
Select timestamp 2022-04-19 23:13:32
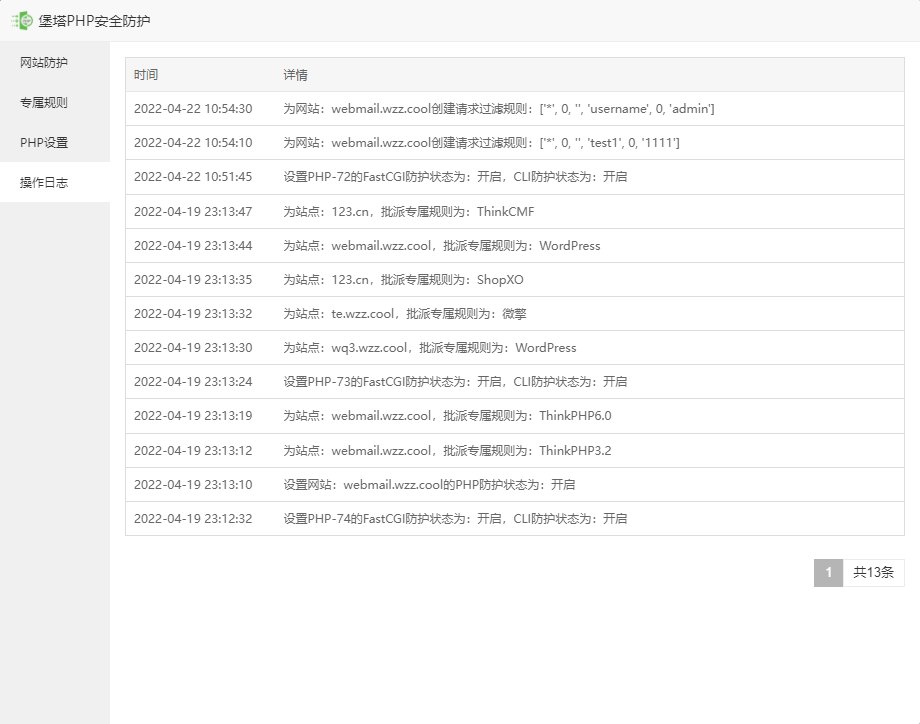(x=193, y=313)
